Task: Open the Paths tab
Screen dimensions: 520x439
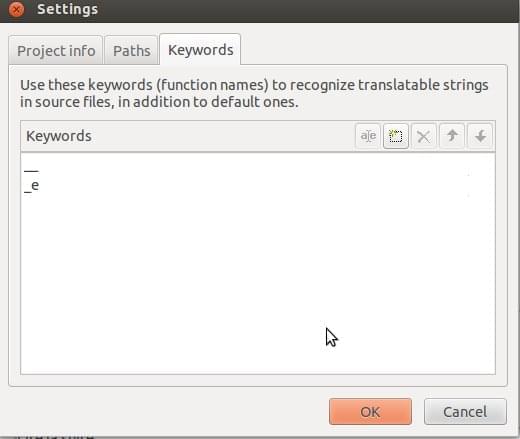Action: tap(131, 51)
